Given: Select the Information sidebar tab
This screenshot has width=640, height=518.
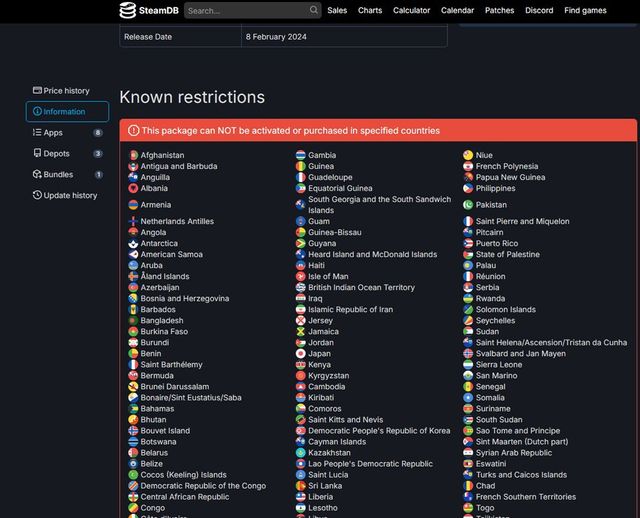Looking at the screenshot, I should [66, 112].
